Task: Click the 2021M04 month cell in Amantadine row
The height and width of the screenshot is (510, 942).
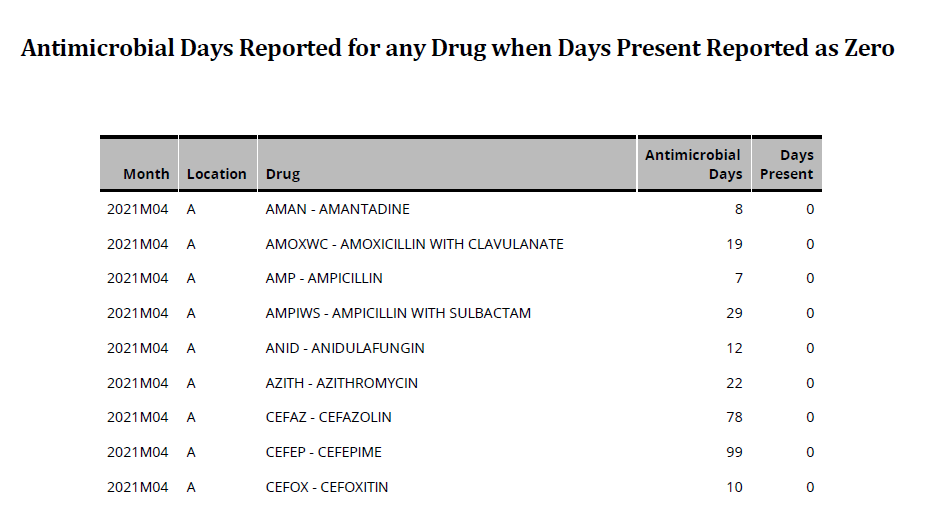Action: pyautogui.click(x=138, y=209)
